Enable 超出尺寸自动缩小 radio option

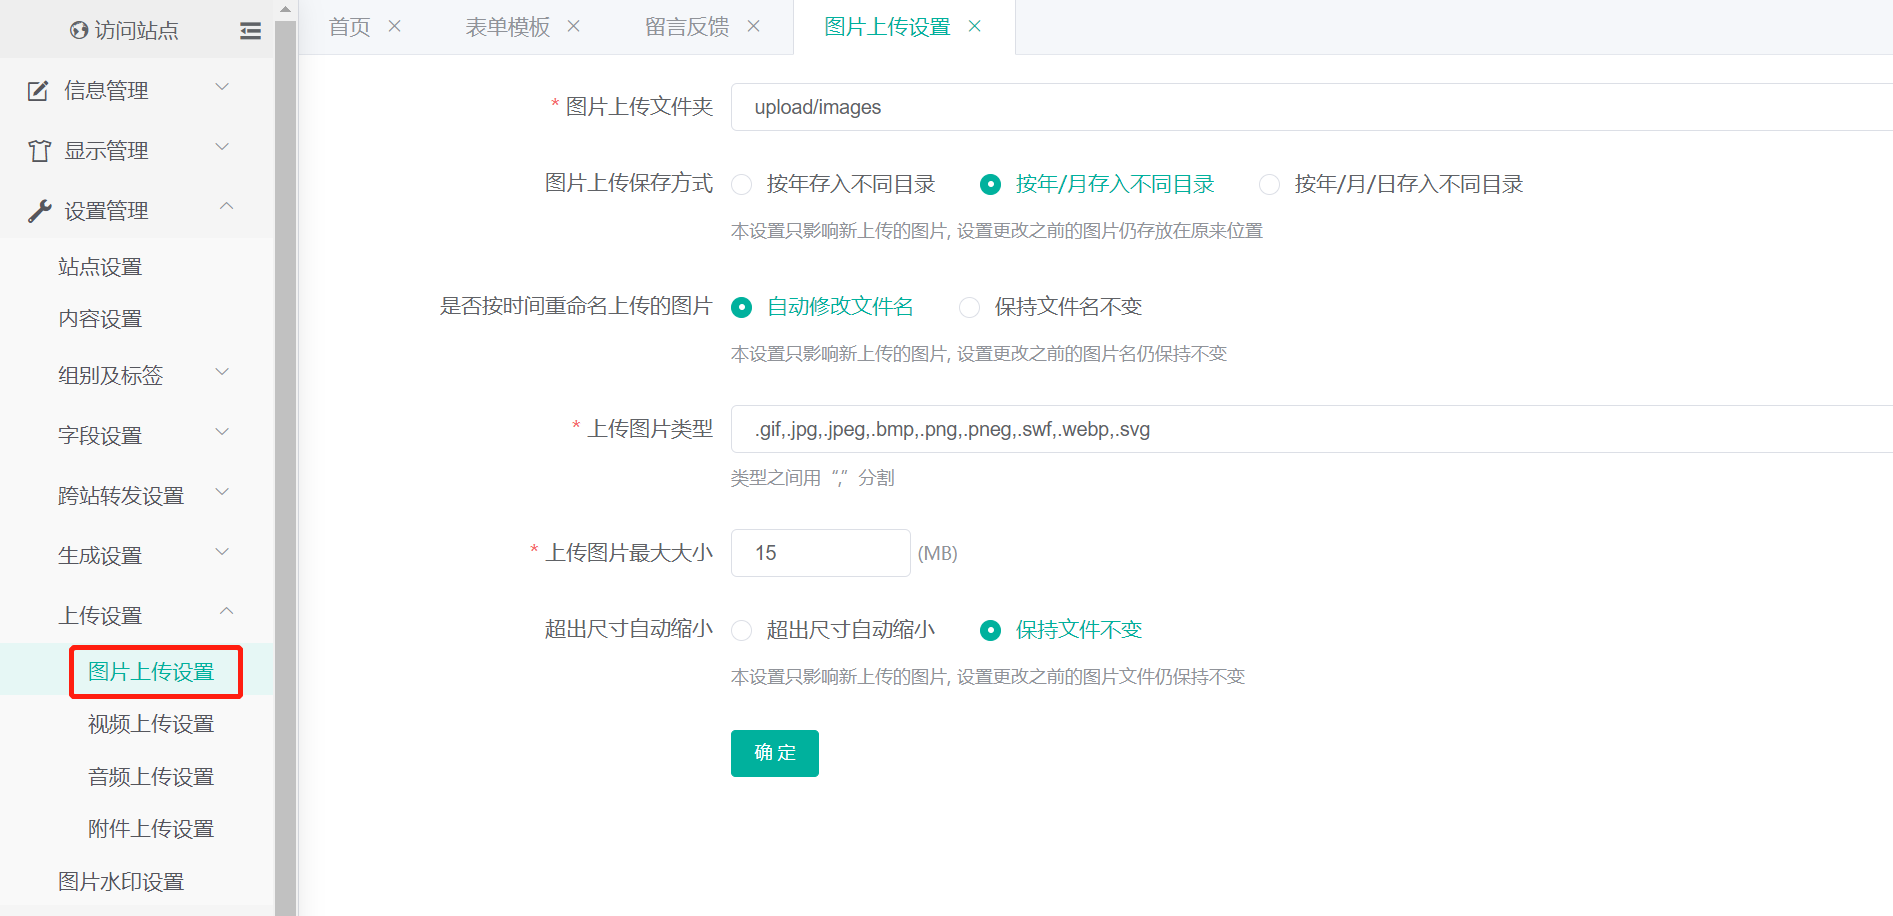(x=742, y=631)
